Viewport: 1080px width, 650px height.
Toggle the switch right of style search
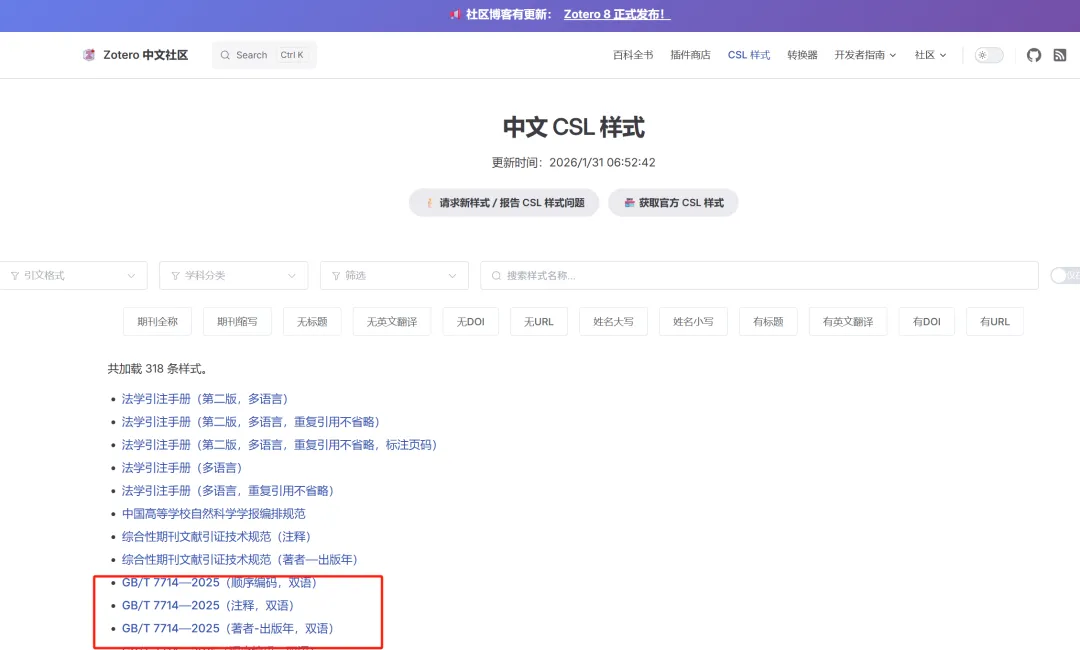pyautogui.click(x=1065, y=275)
